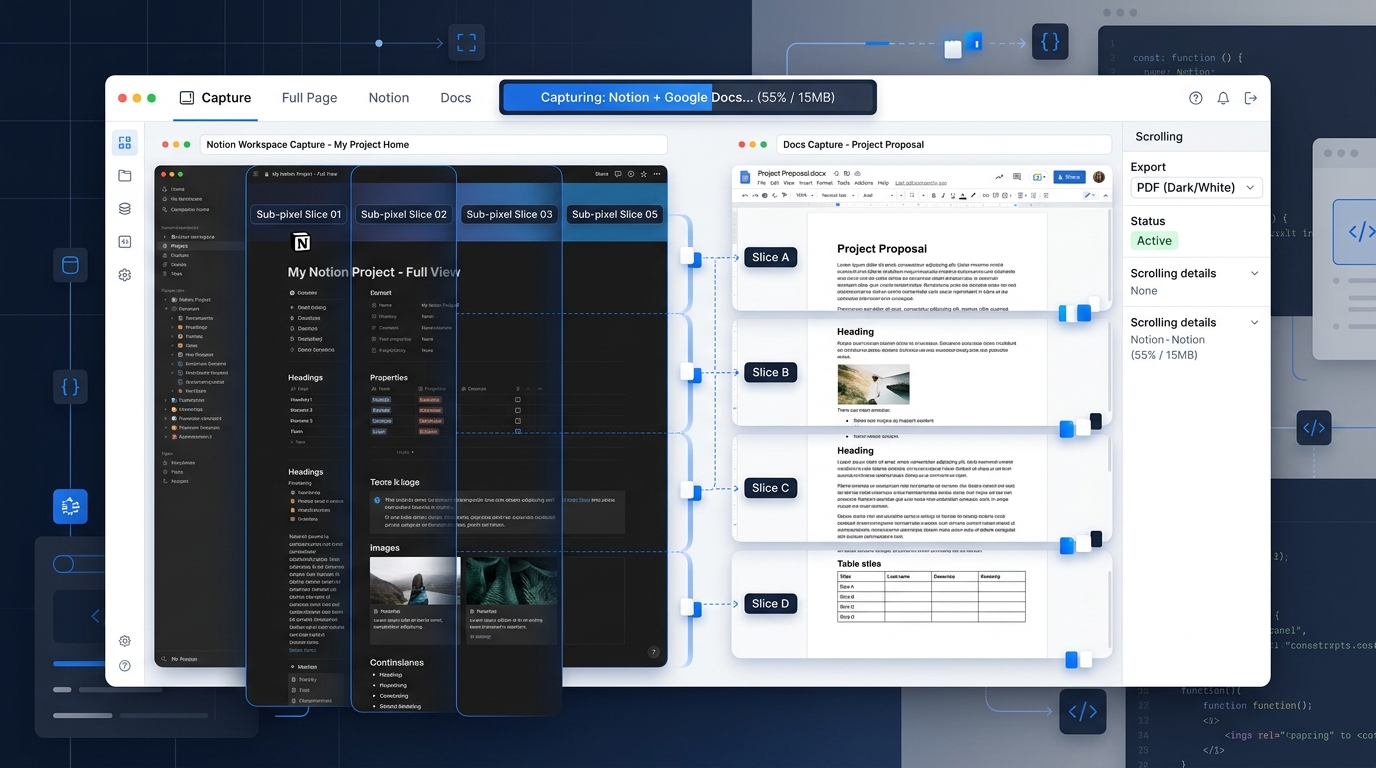This screenshot has width=1376, height=768.
Task: Open the Help menu in Docs
Action: (883, 184)
